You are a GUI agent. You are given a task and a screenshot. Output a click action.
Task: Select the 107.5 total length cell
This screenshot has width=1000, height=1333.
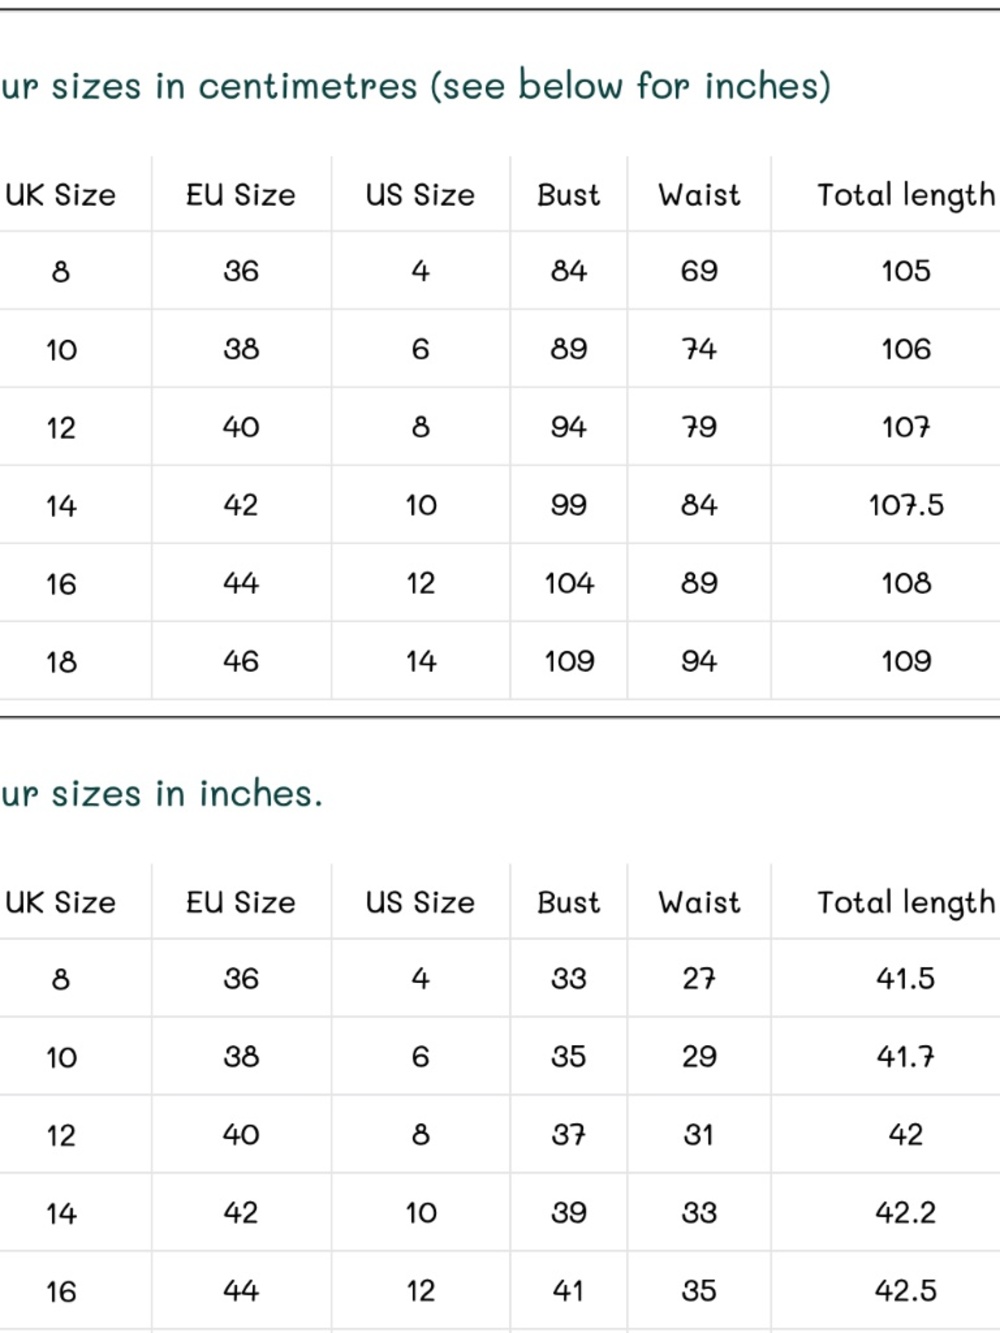pyautogui.click(x=906, y=505)
